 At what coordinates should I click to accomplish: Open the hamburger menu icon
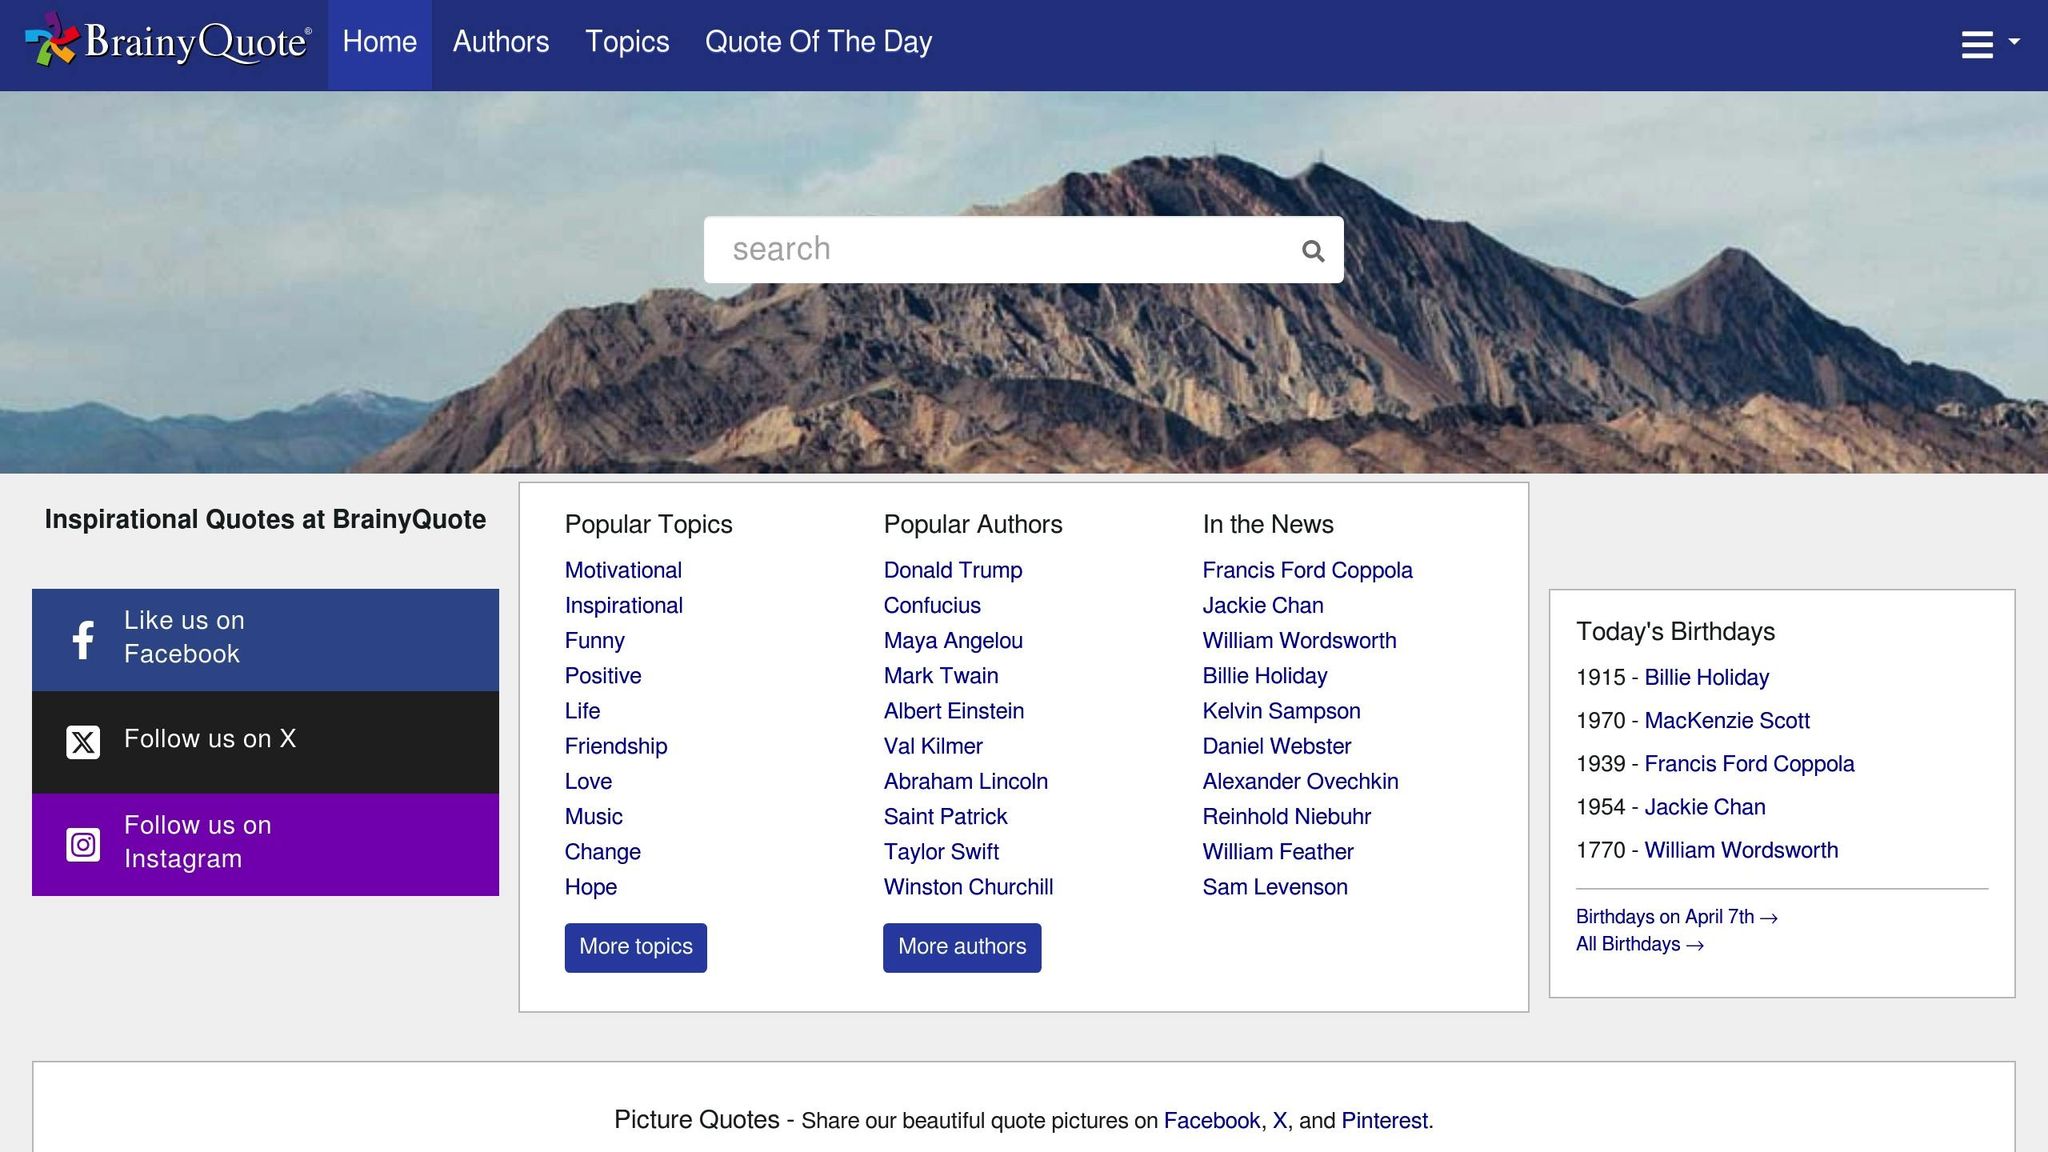pyautogui.click(x=1977, y=45)
